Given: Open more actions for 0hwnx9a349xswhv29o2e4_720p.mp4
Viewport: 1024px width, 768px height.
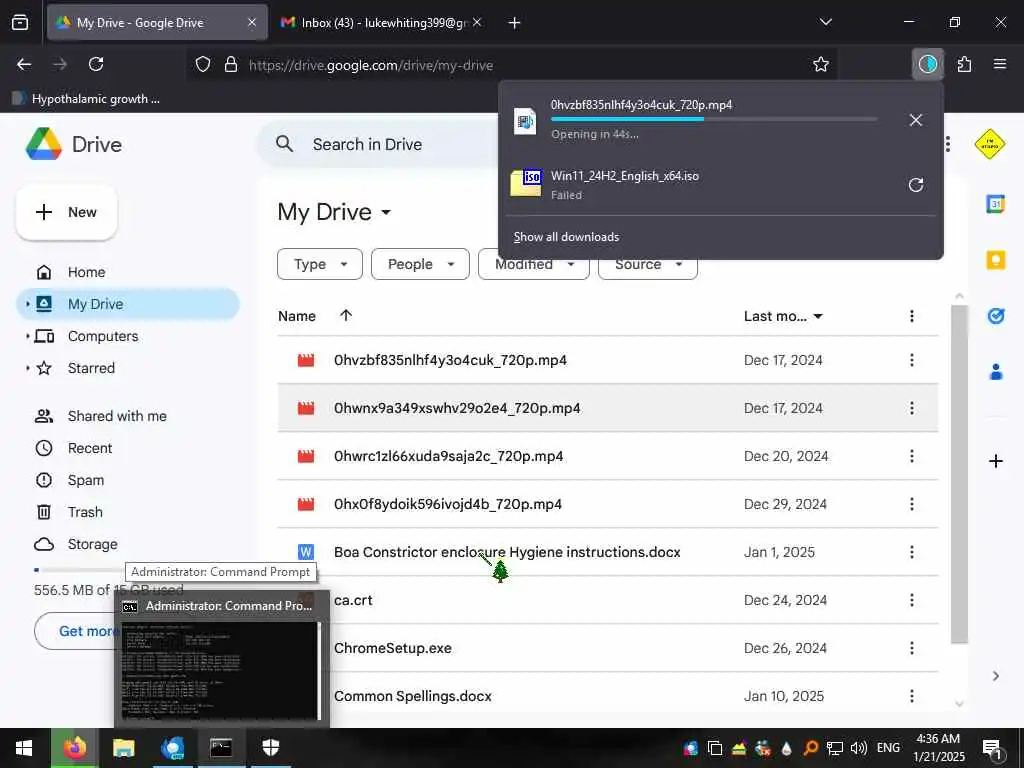Looking at the screenshot, I should tap(912, 408).
